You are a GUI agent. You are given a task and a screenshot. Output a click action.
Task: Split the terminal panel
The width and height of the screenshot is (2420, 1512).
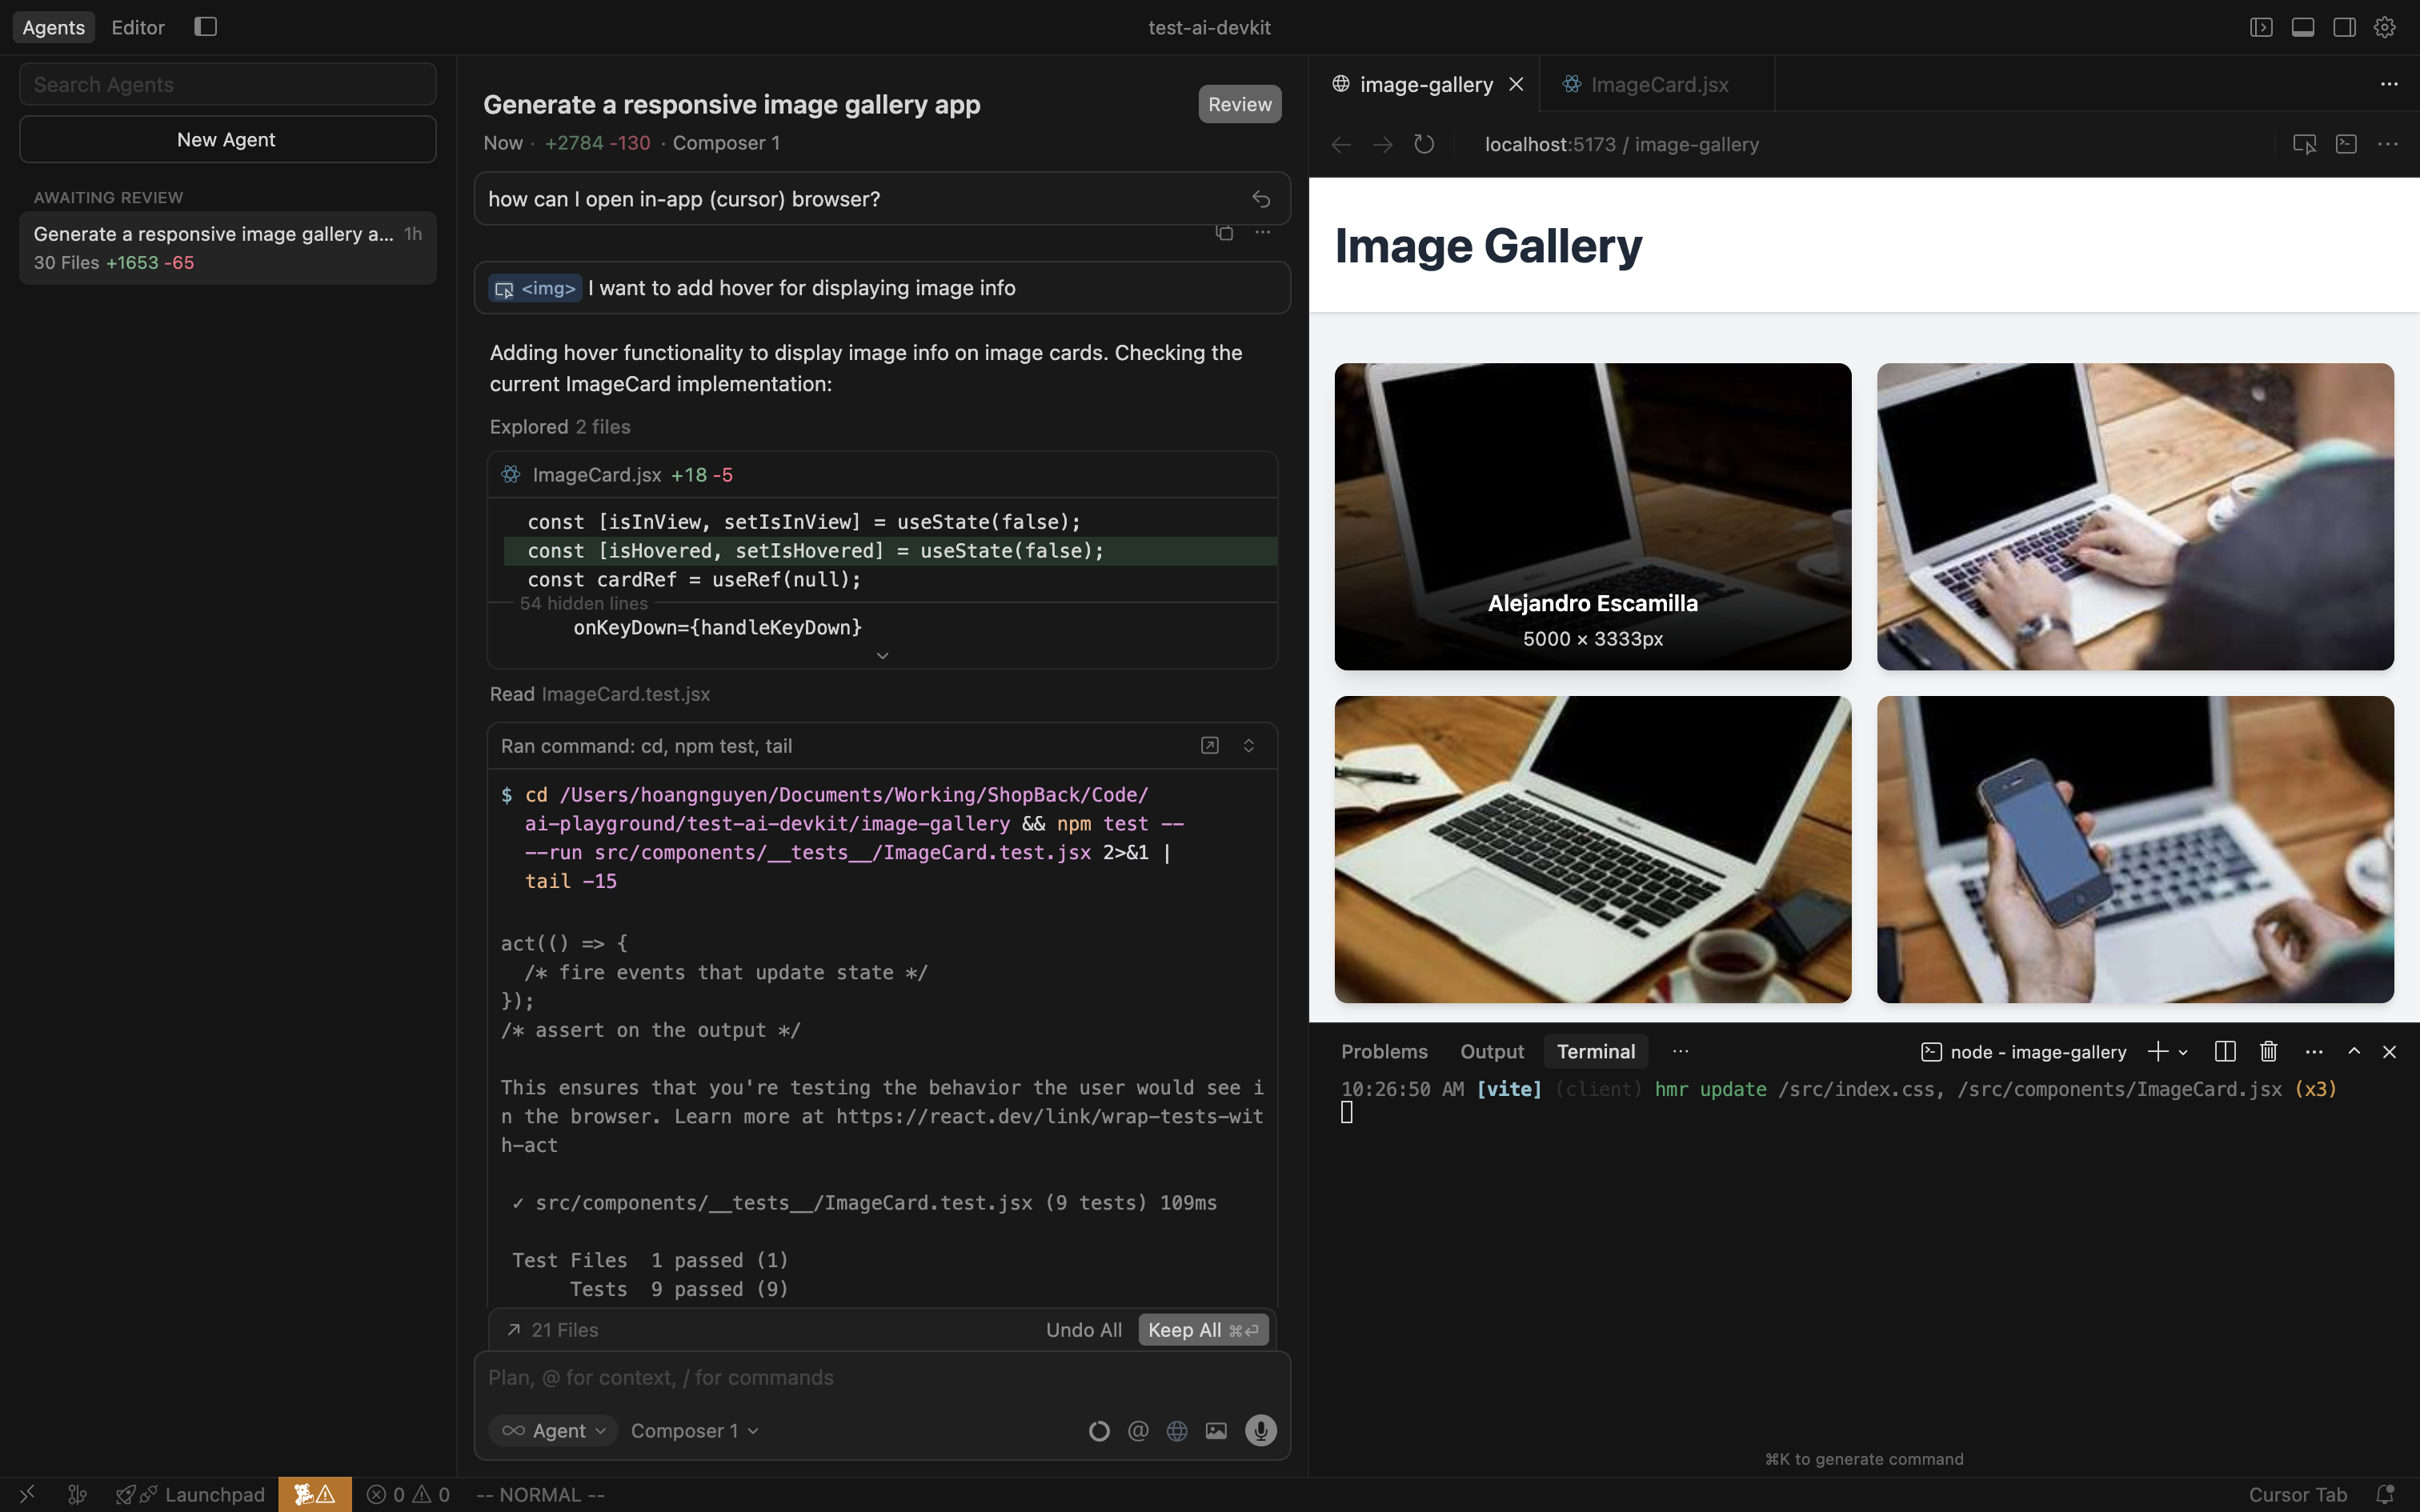click(2224, 1051)
